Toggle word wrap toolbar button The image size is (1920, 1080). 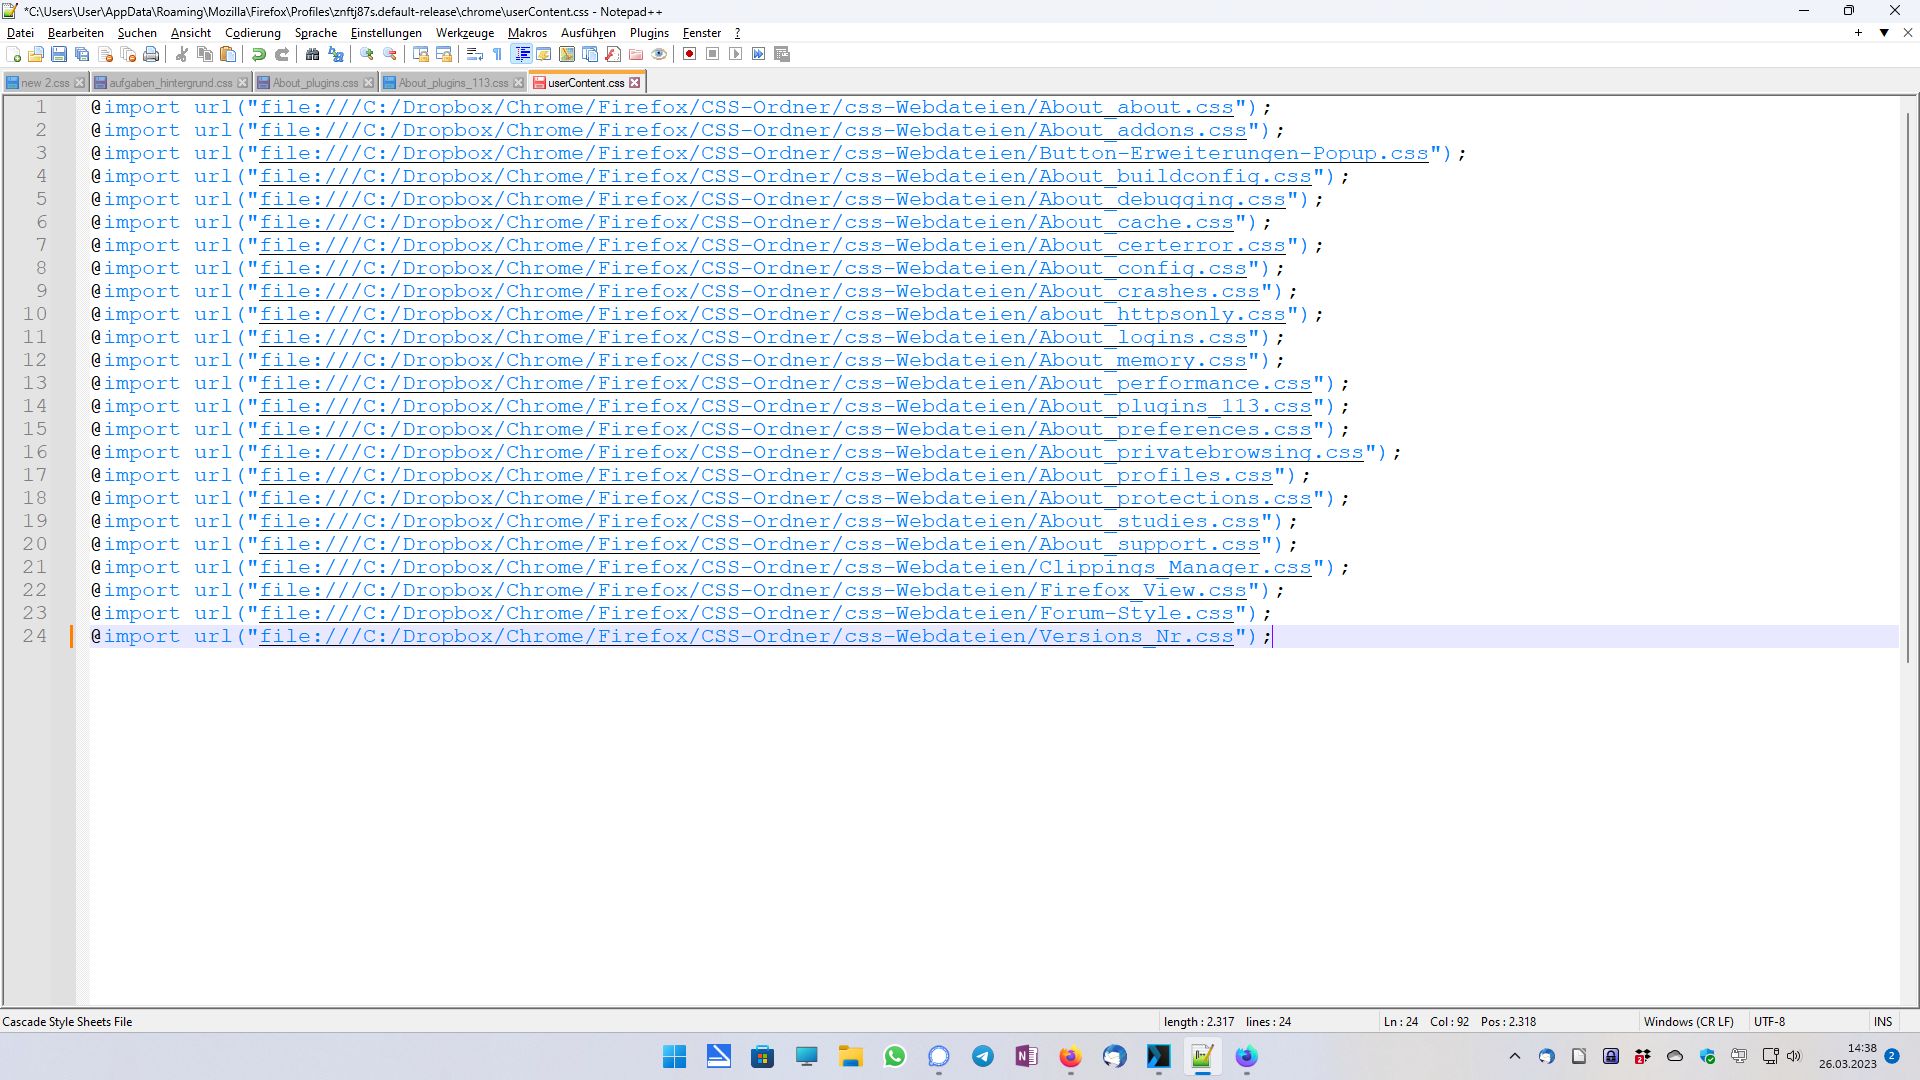[x=475, y=54]
